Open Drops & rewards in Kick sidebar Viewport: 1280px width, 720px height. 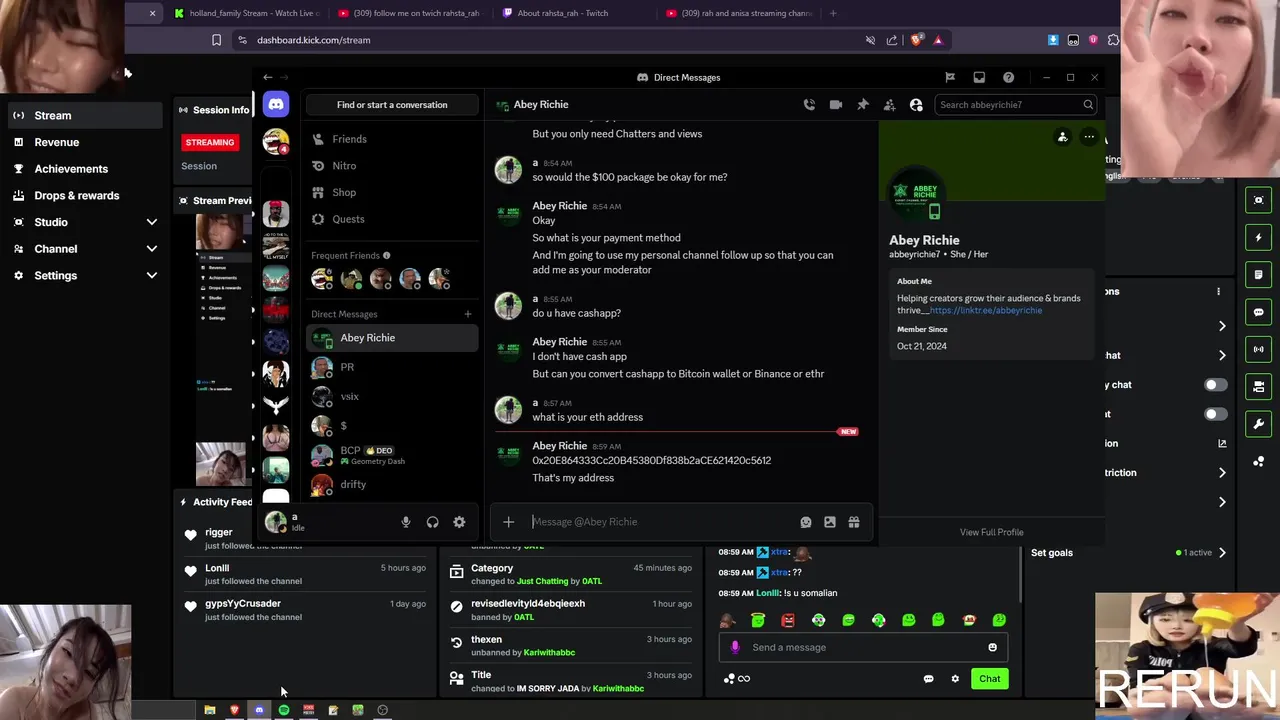click(84, 196)
